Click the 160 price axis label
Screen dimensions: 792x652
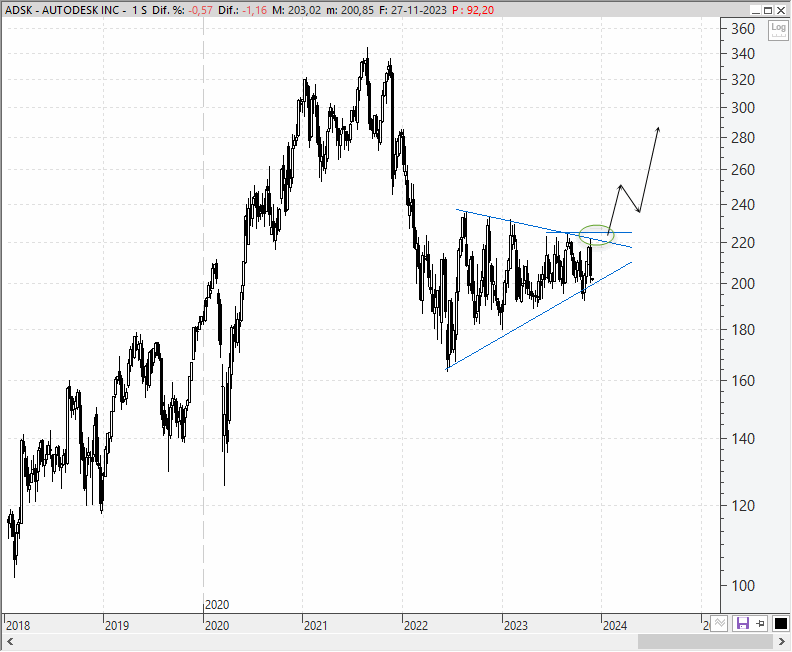743,381
